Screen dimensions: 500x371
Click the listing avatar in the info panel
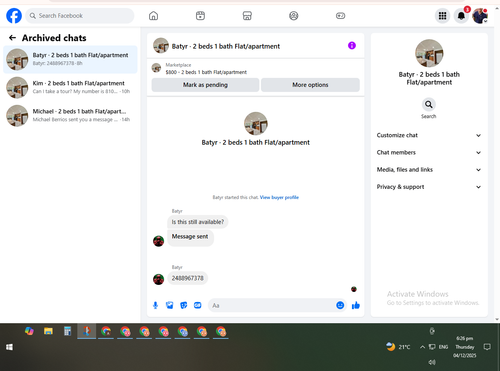[429, 53]
